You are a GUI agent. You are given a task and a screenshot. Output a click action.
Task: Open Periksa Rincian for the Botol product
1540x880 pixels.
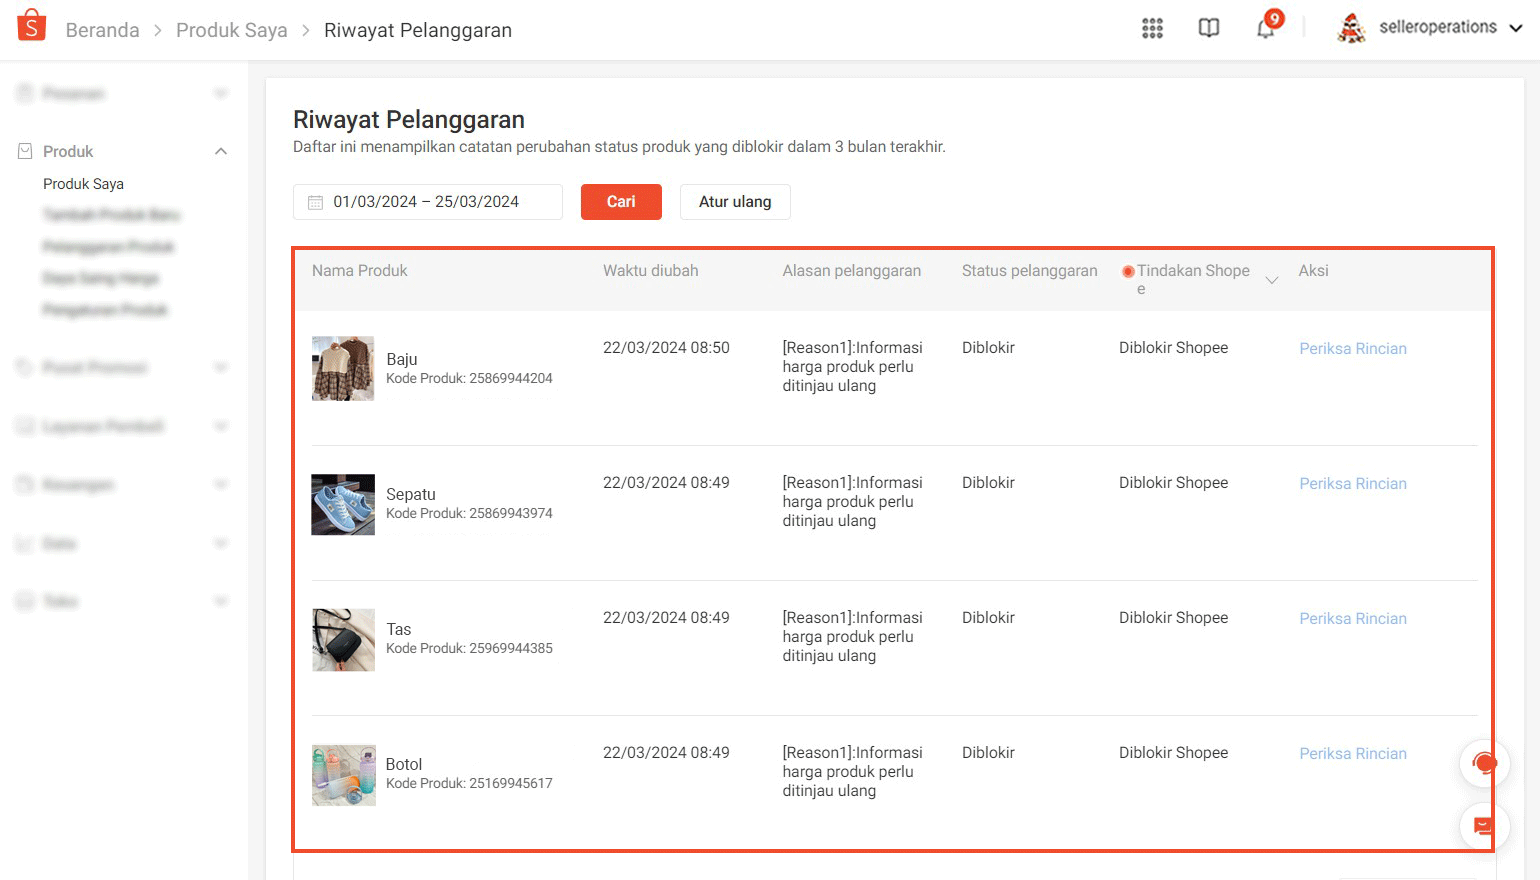pyautogui.click(x=1352, y=753)
